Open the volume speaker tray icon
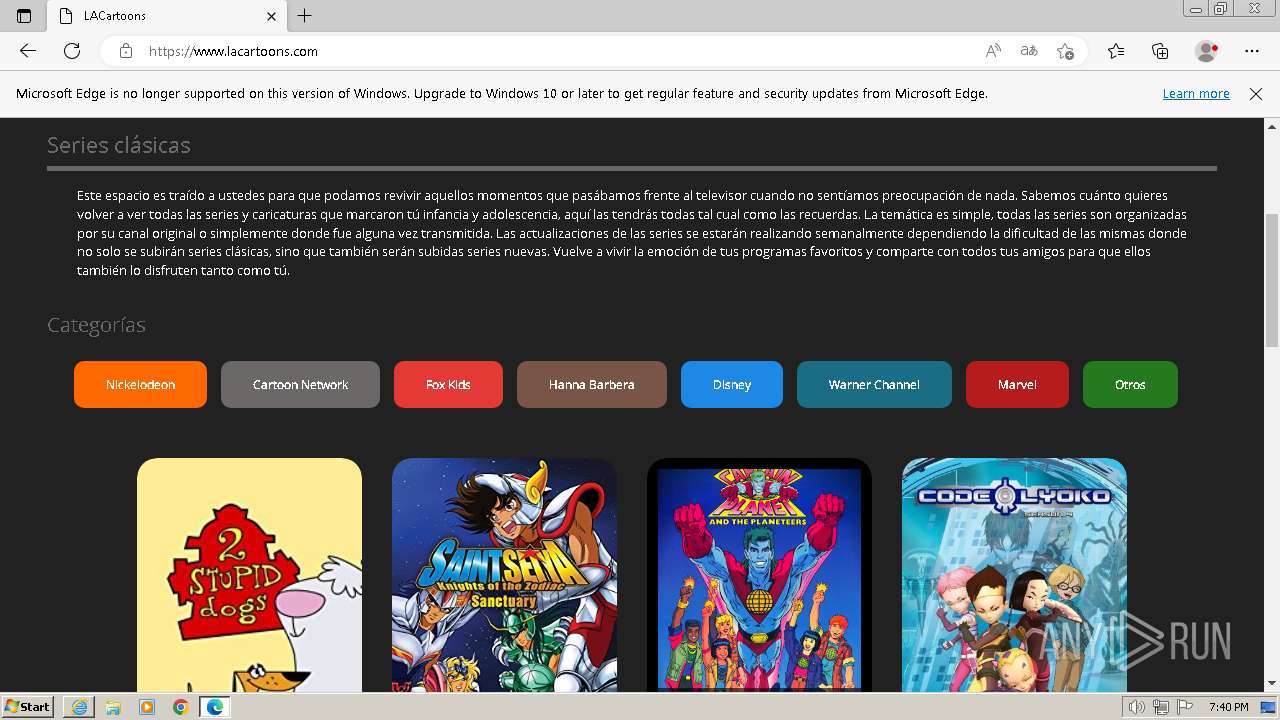The width and height of the screenshot is (1280, 720). tap(1137, 707)
